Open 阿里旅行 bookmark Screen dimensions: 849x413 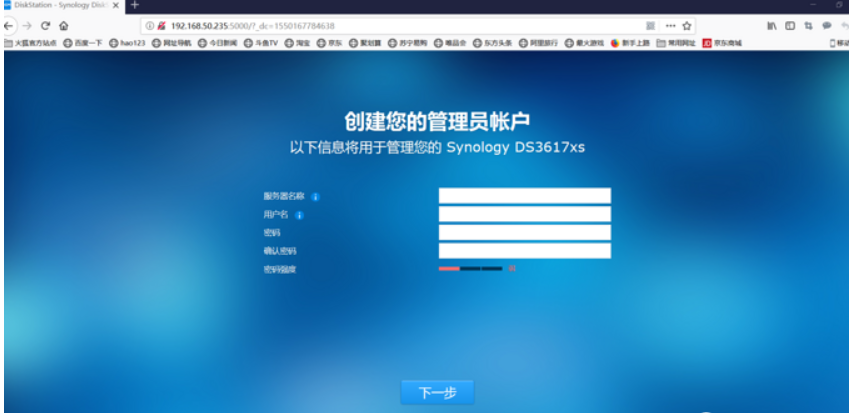pos(538,43)
